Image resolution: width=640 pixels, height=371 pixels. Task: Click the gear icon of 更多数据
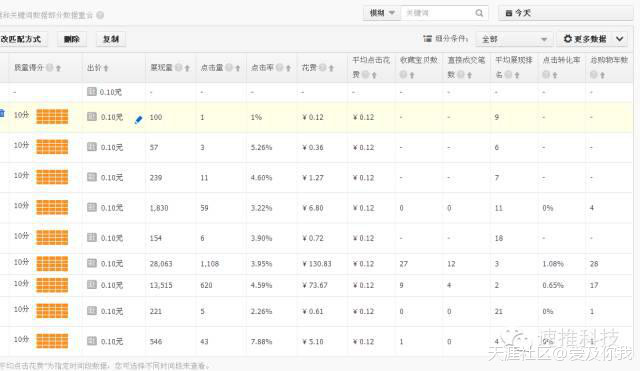(x=567, y=39)
